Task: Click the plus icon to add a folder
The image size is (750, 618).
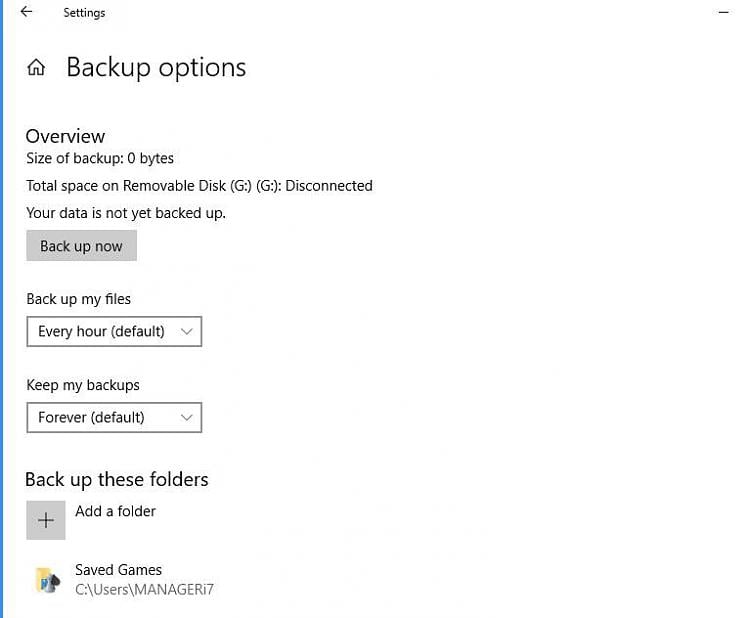Action: (x=46, y=520)
